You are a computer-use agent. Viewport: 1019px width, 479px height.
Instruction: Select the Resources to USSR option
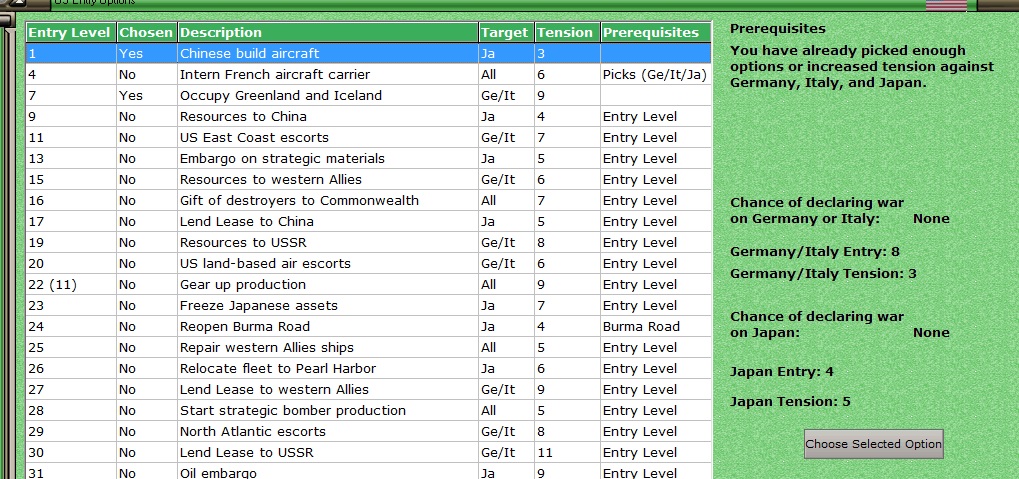368,242
